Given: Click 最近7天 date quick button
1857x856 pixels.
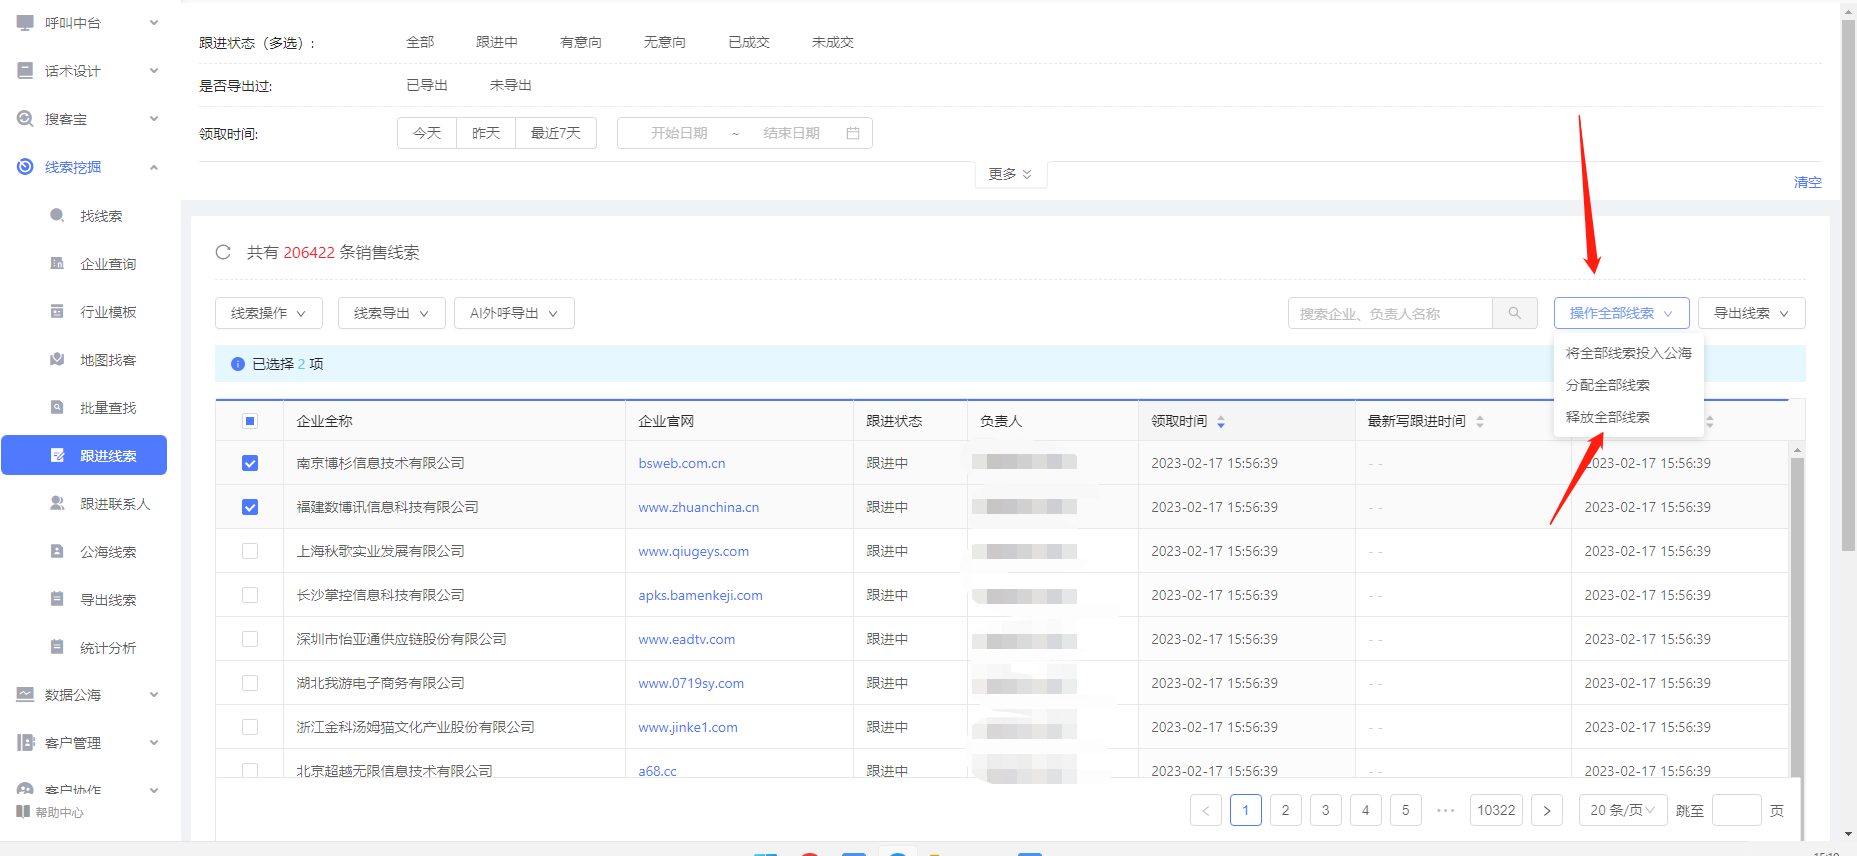Looking at the screenshot, I should click(556, 133).
